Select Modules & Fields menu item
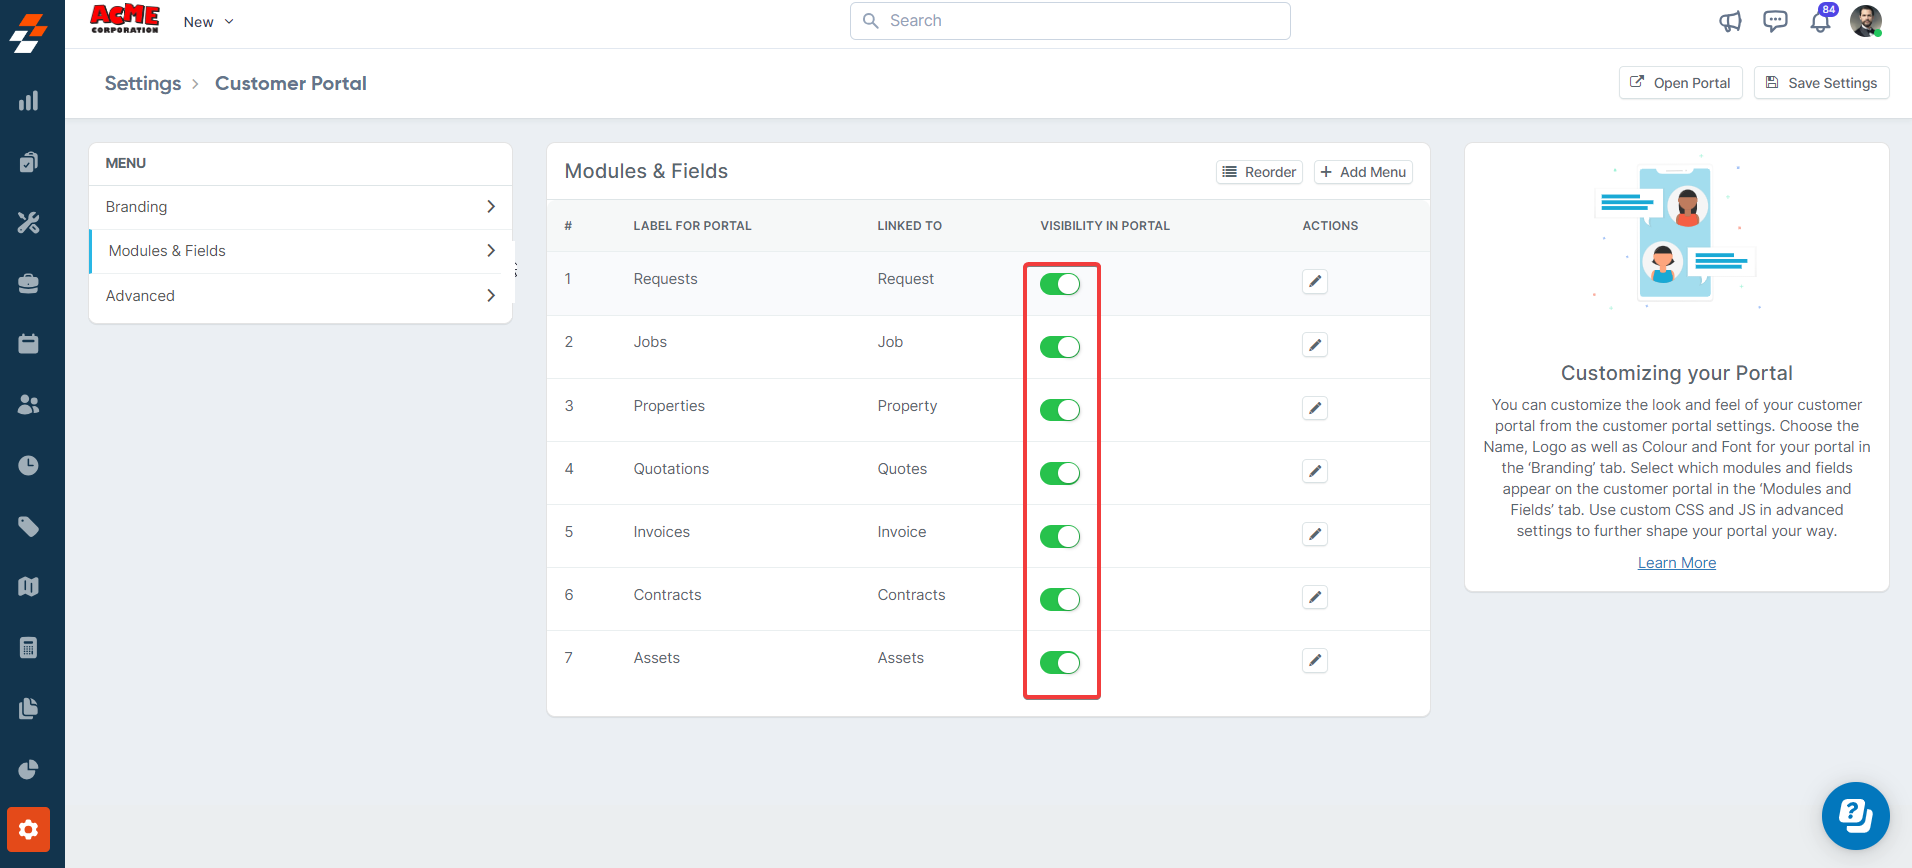The height and width of the screenshot is (868, 1912). [167, 251]
